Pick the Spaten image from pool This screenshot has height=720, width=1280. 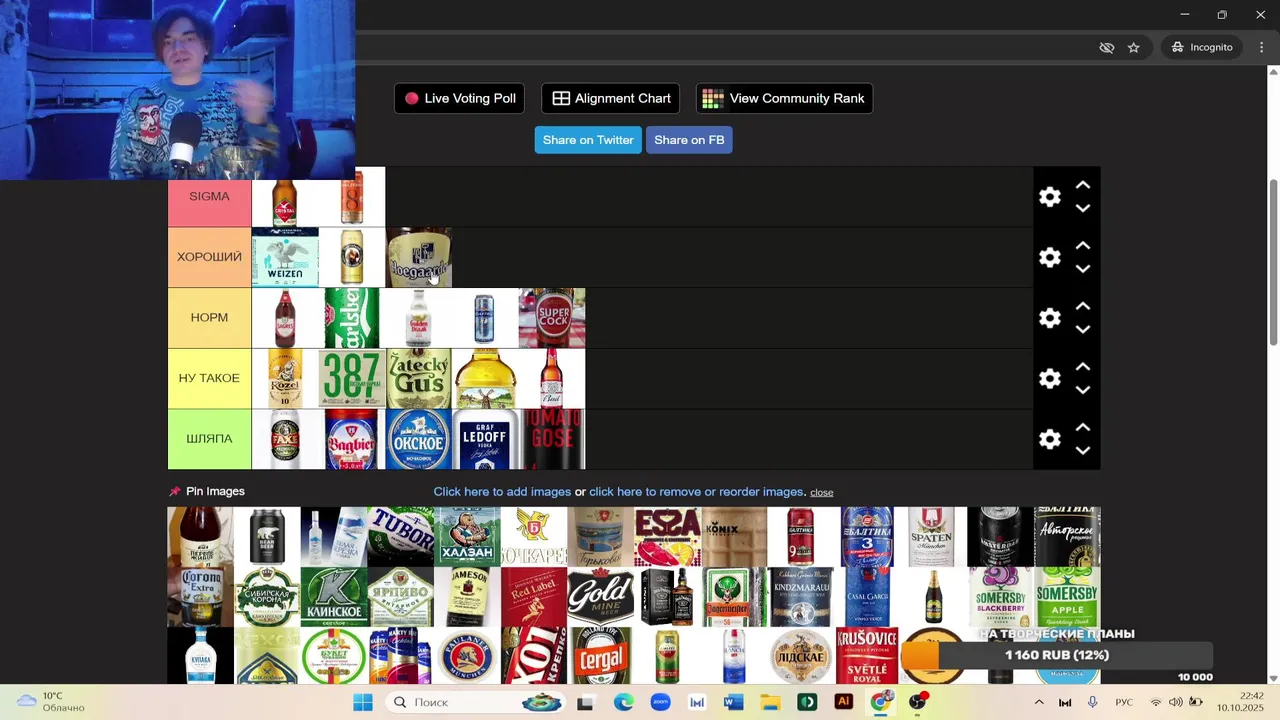click(933, 537)
